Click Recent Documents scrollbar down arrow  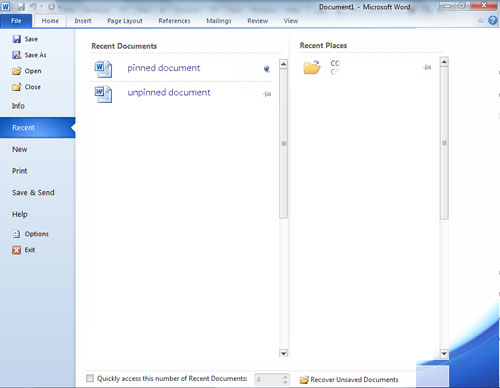(x=283, y=353)
